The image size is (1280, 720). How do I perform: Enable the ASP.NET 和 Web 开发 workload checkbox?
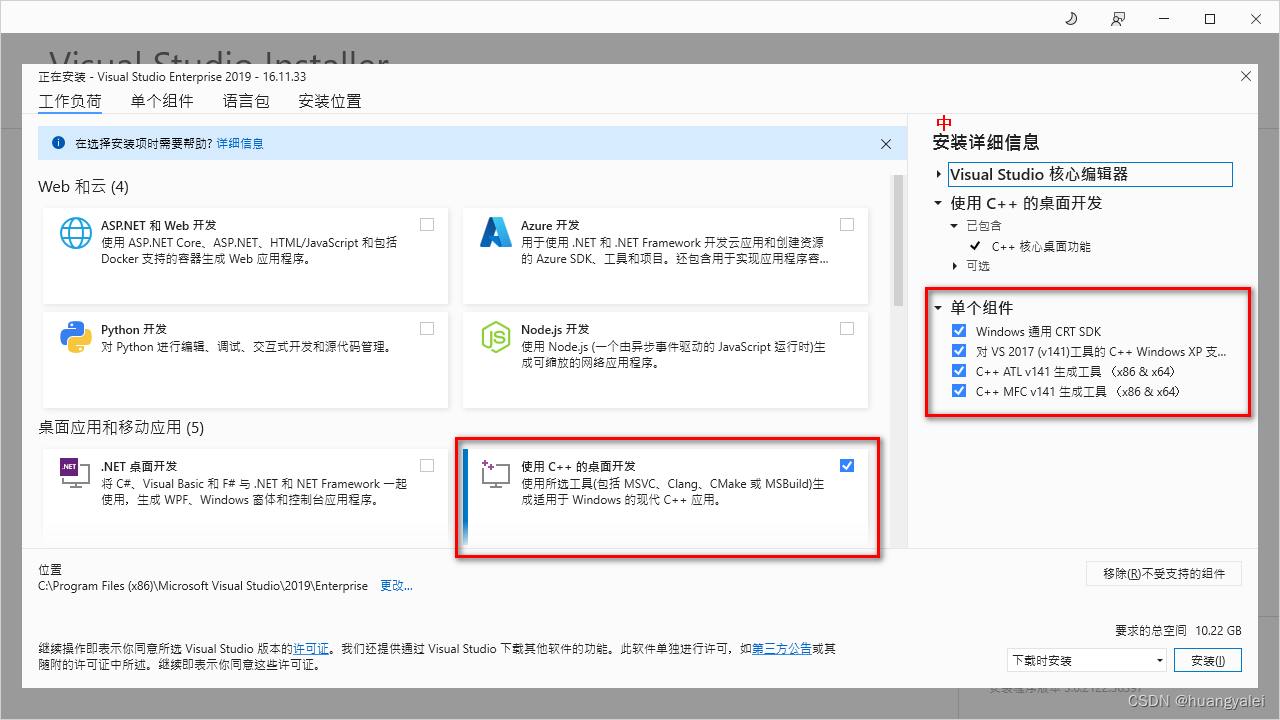pos(427,224)
